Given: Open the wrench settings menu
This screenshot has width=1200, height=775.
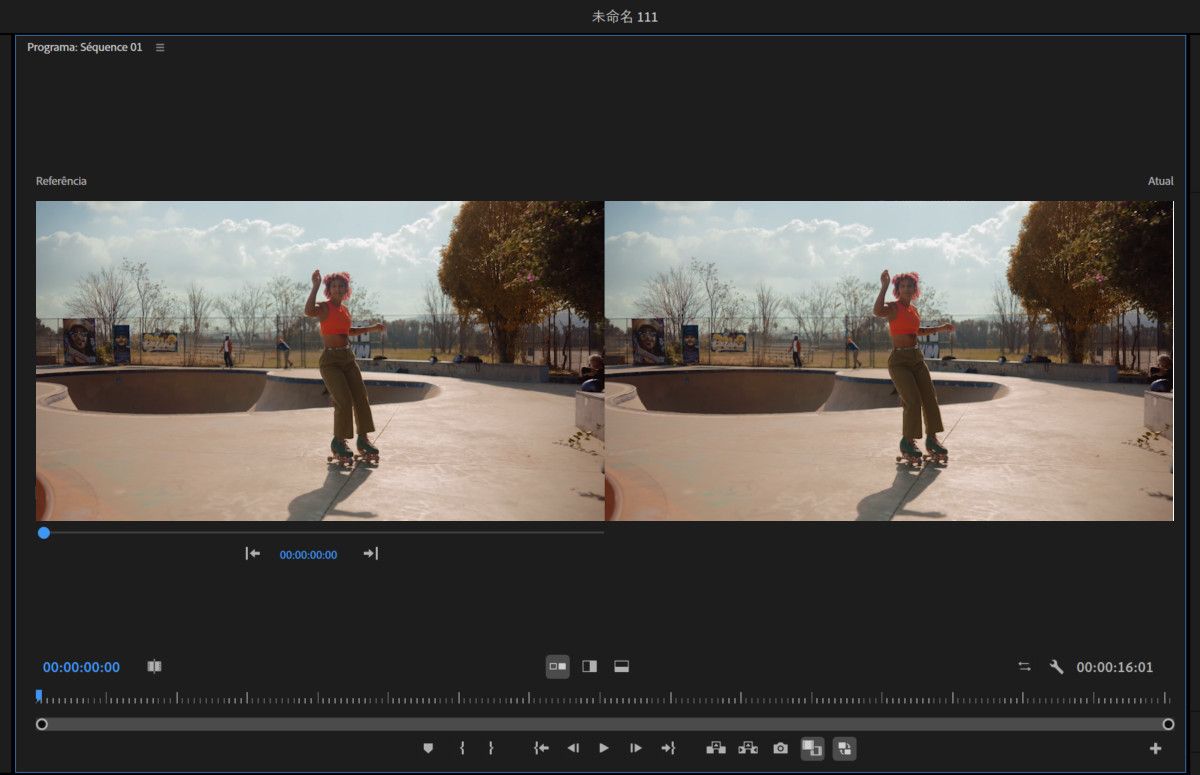Looking at the screenshot, I should 1056,667.
